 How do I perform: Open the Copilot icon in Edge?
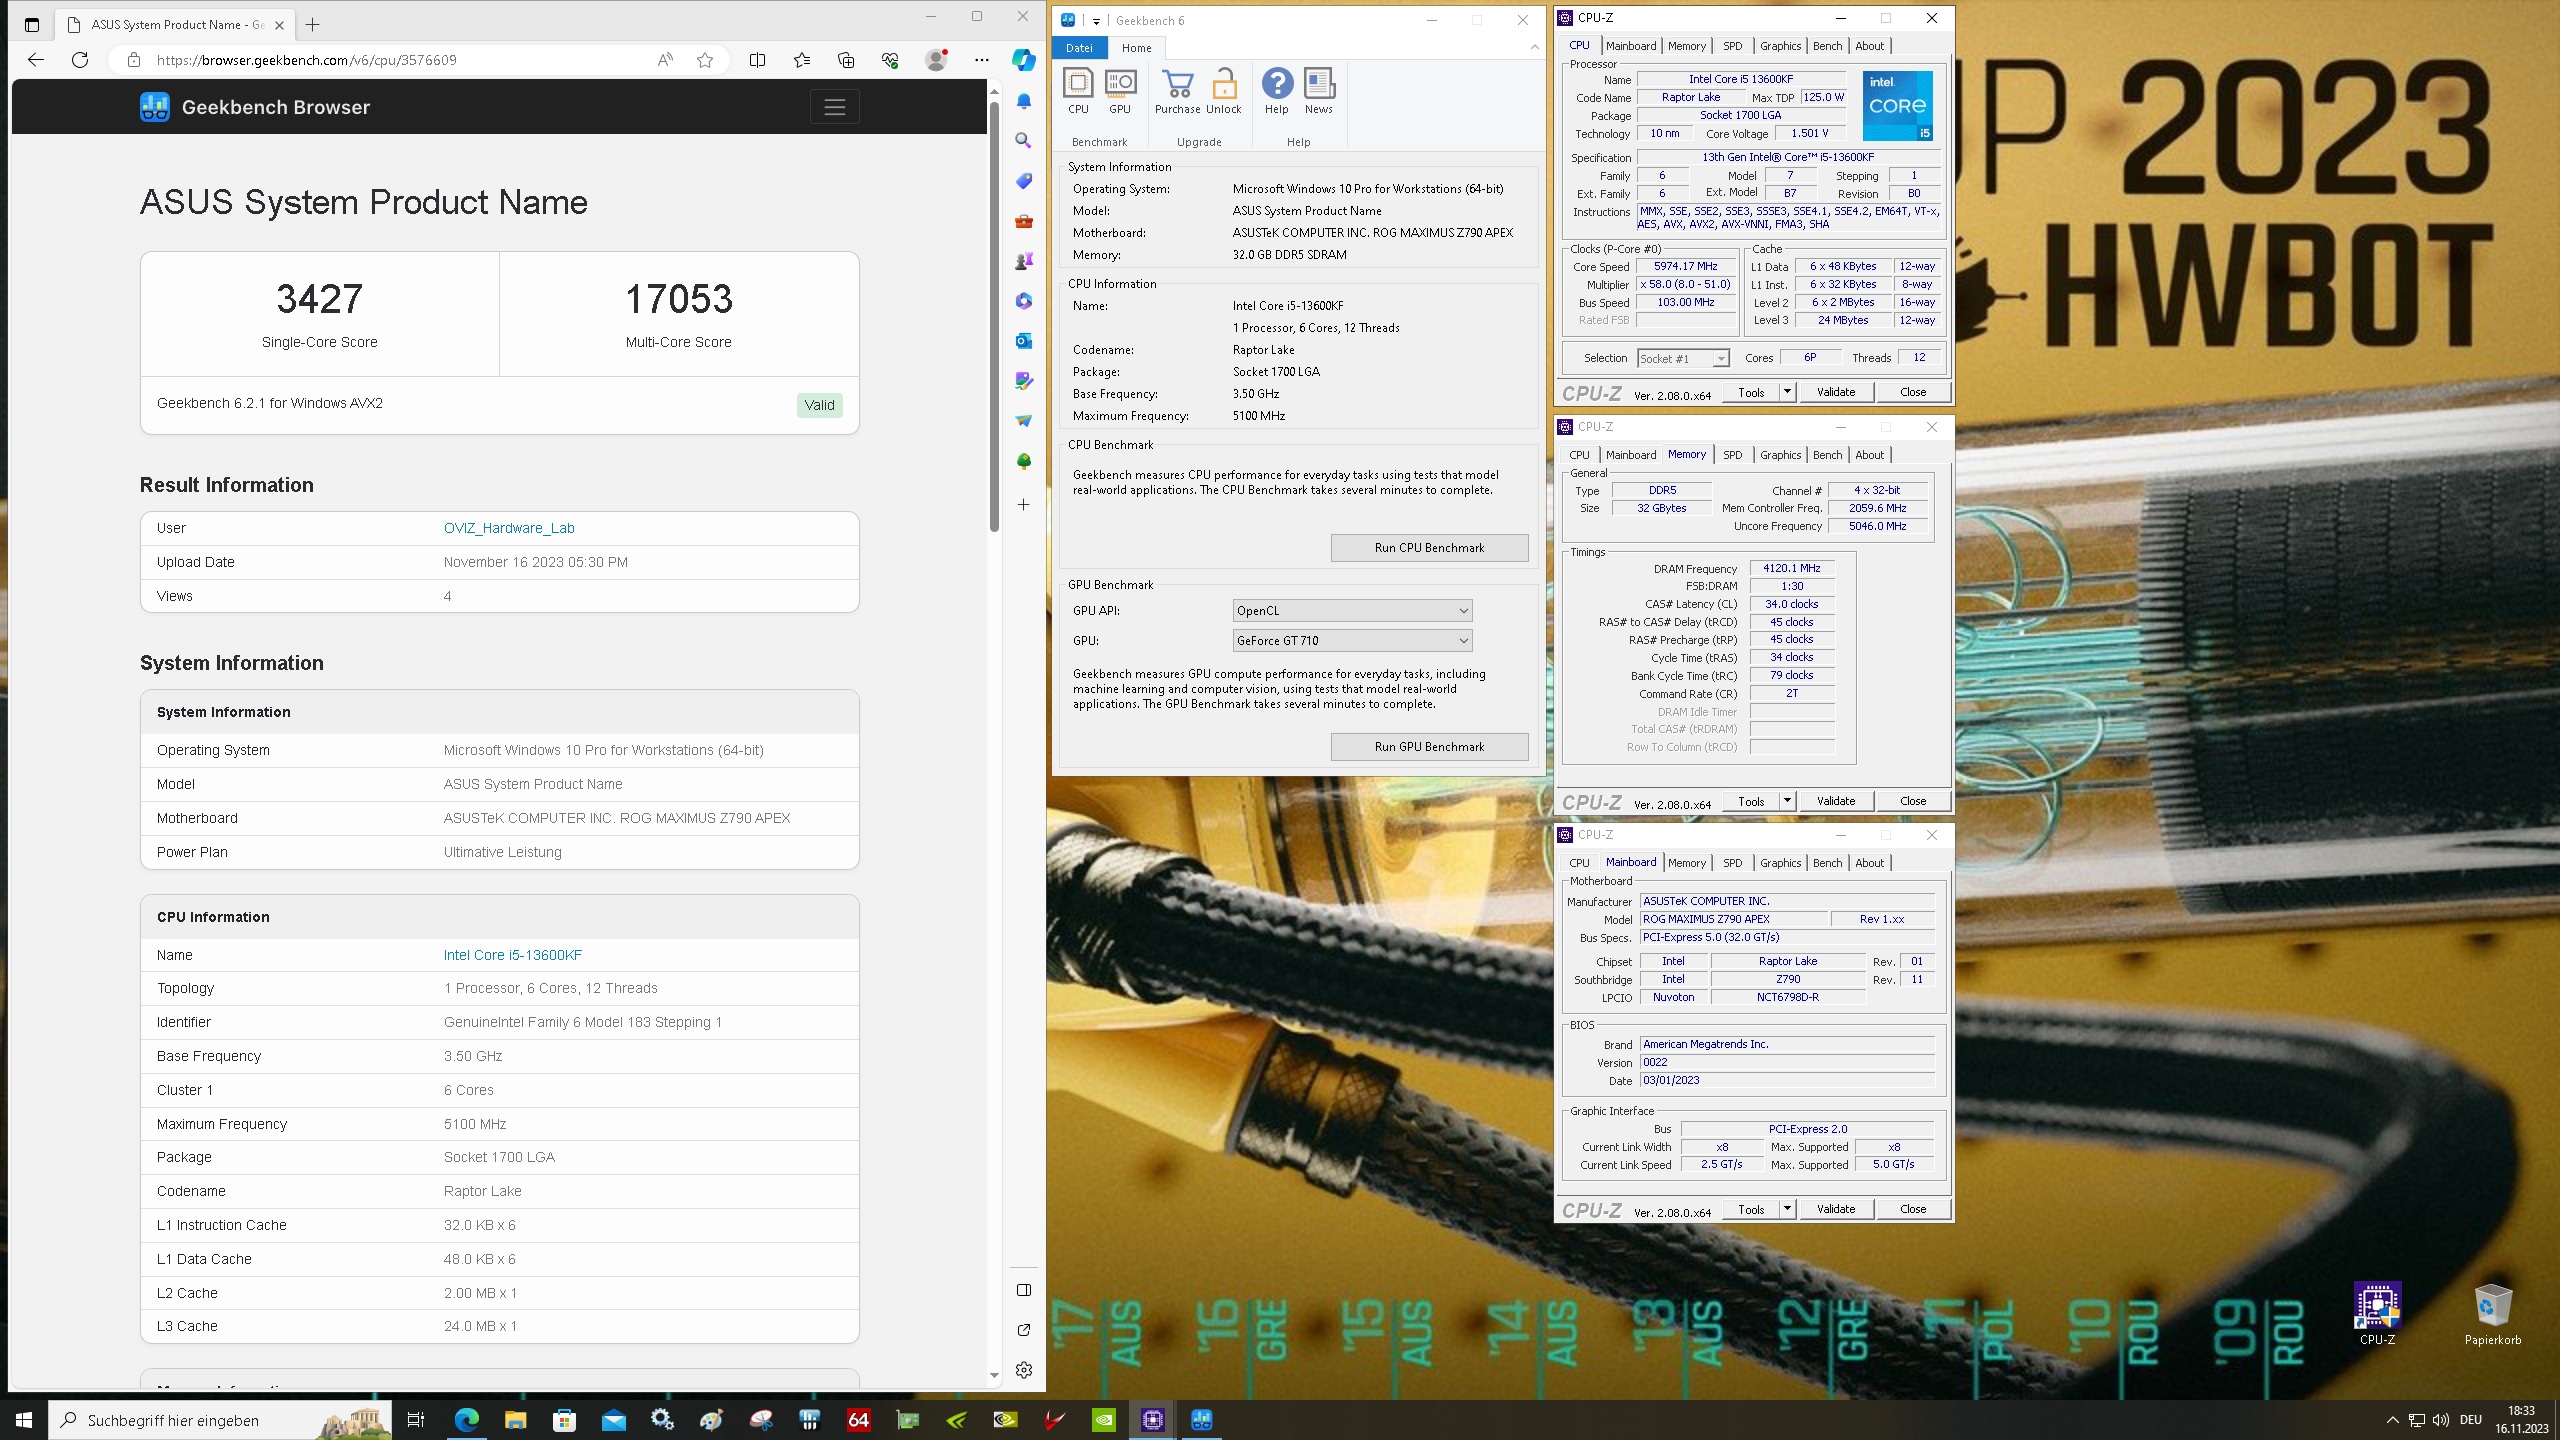pos(1023,60)
